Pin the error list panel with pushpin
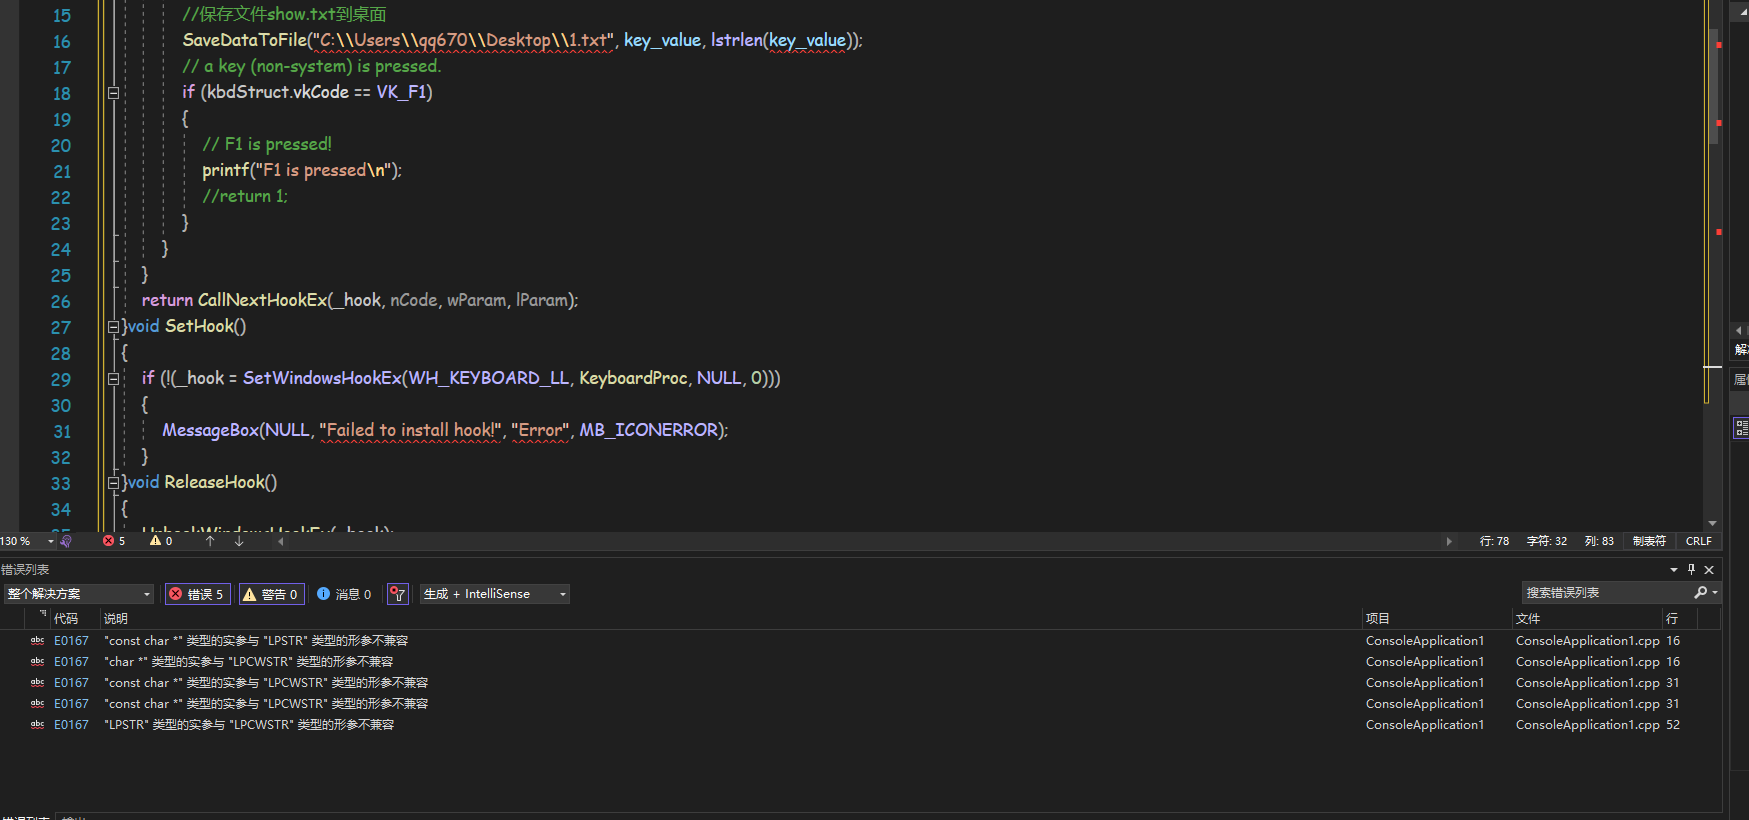This screenshot has height=820, width=1749. 1692,569
